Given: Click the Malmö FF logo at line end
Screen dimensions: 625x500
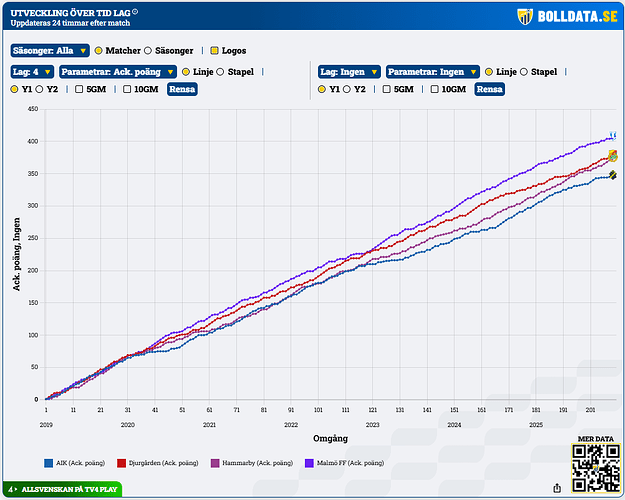Looking at the screenshot, I should coord(614,134).
